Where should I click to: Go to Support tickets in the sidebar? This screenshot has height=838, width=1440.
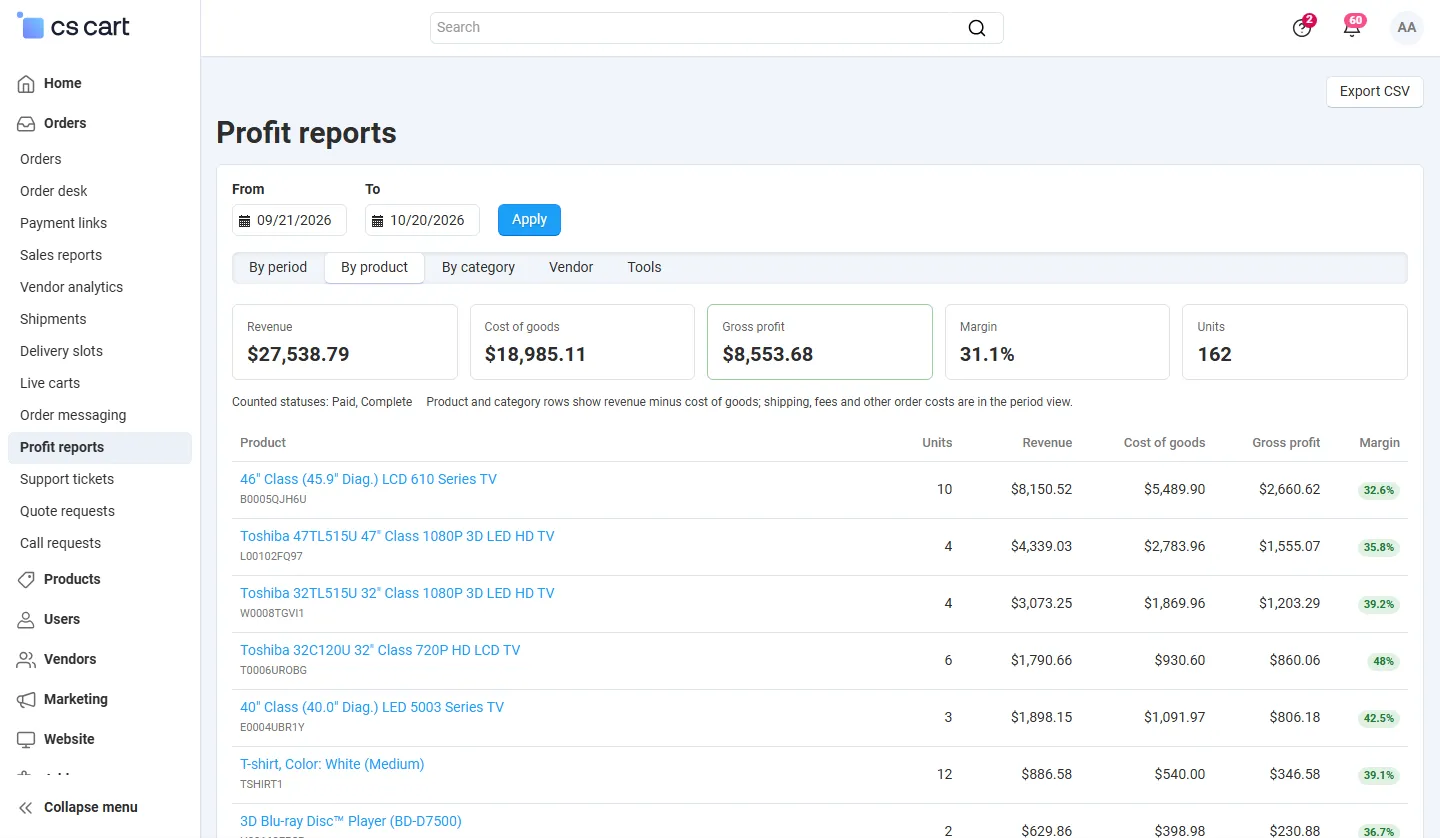point(67,479)
